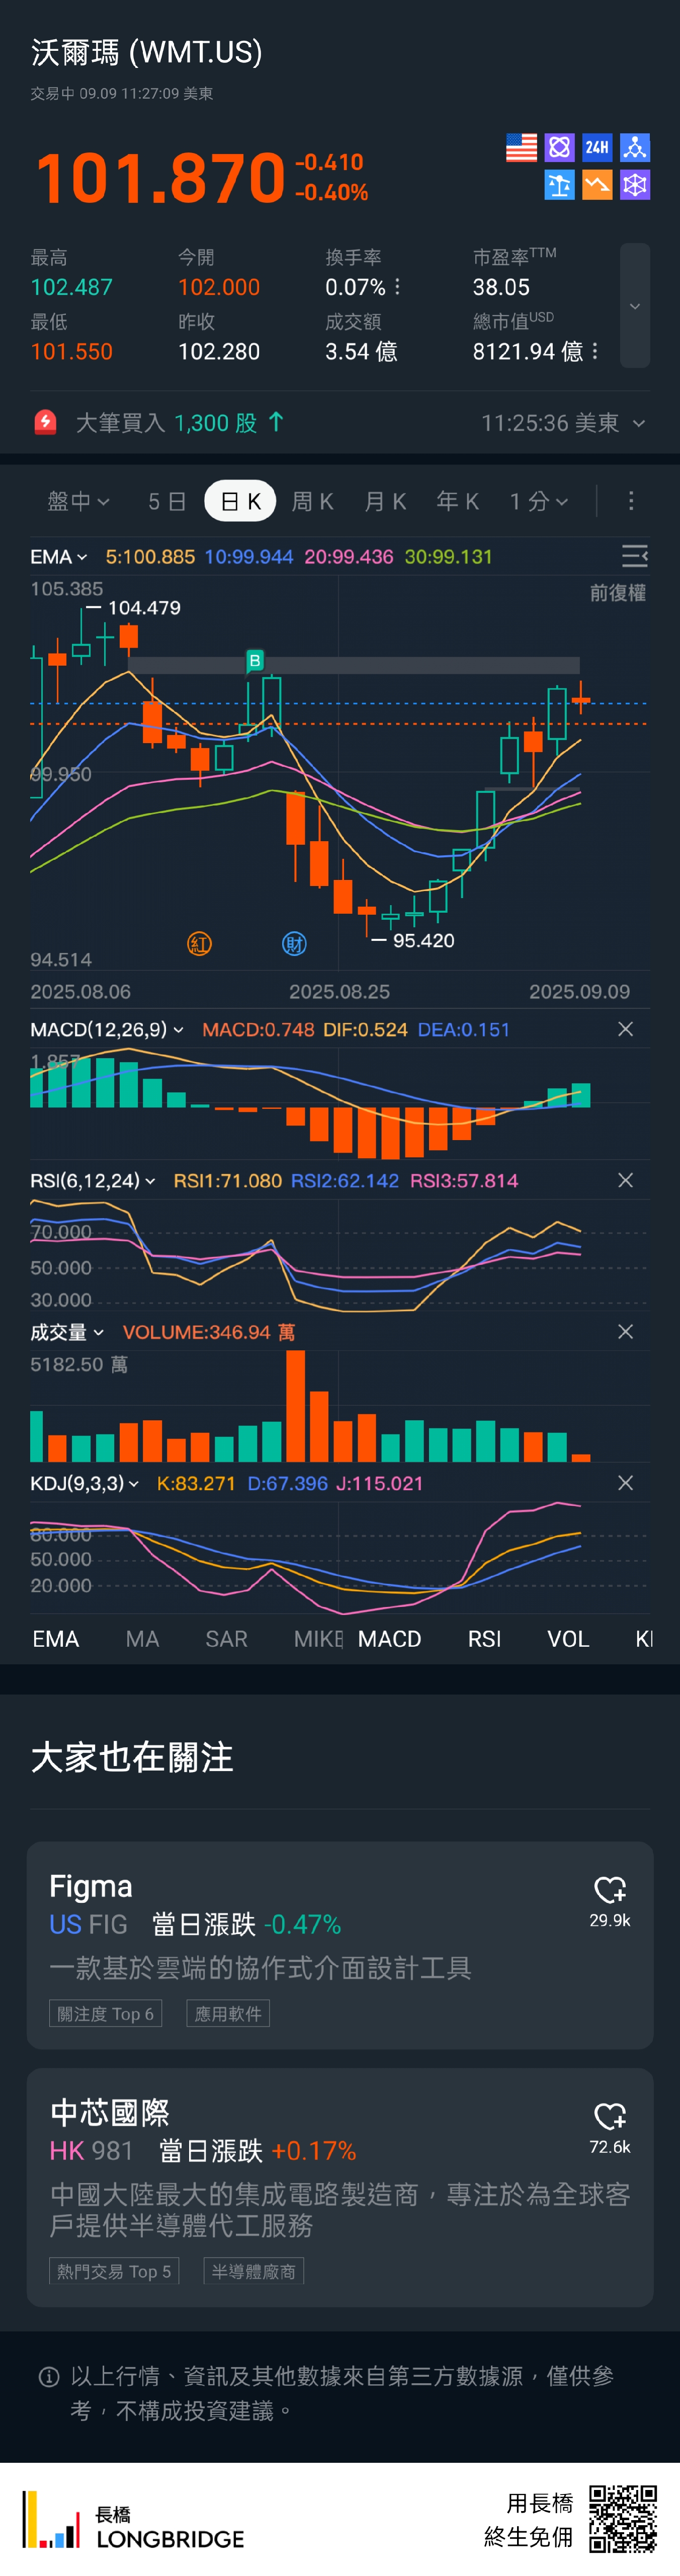Tap the orange downward trend icon
Screen dimensions: 680x2576
pyautogui.click(x=597, y=185)
